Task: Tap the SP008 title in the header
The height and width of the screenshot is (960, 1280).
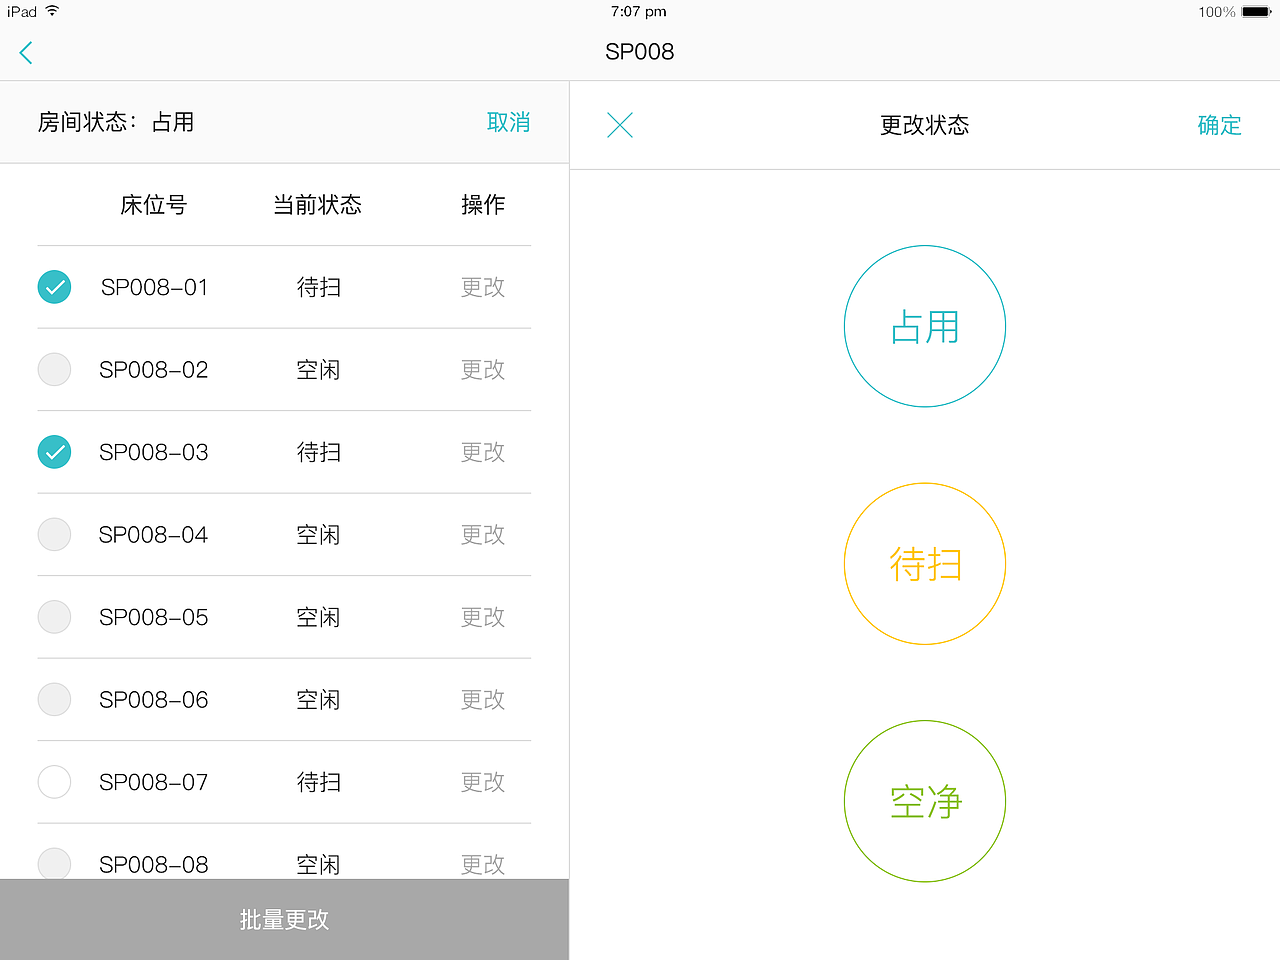Action: point(640,52)
